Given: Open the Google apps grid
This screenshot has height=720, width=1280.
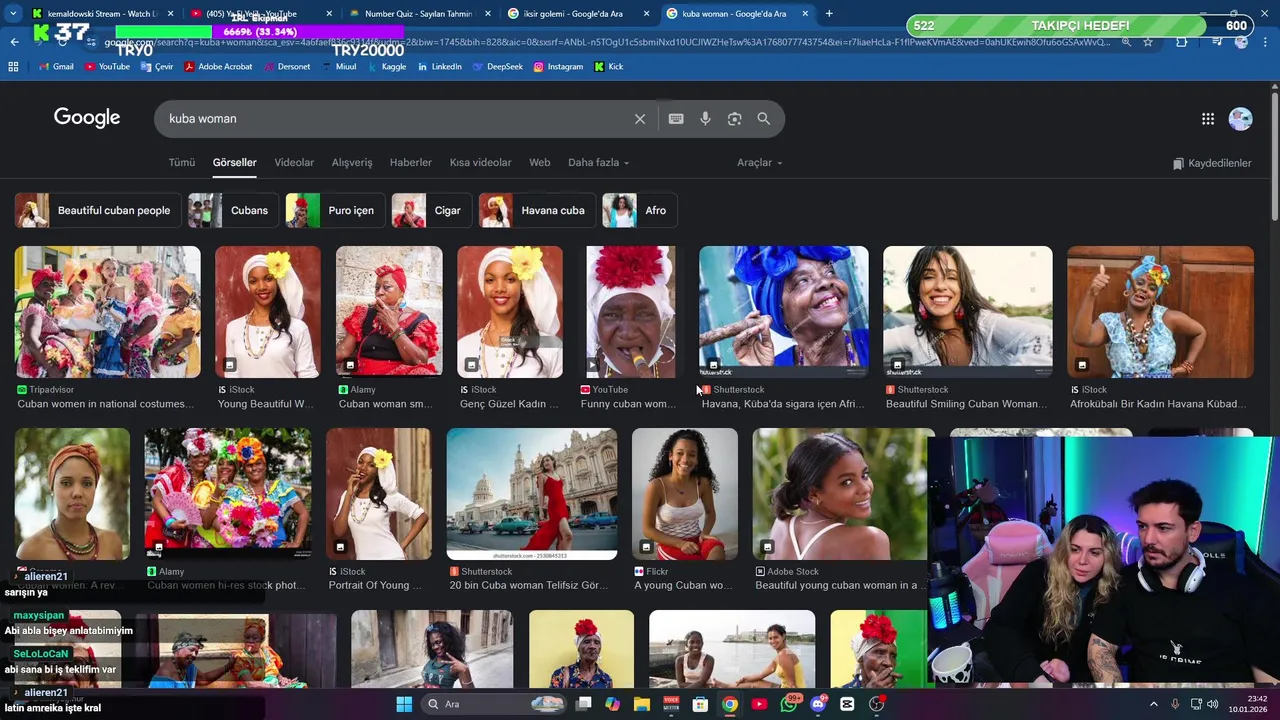Looking at the screenshot, I should (1208, 119).
